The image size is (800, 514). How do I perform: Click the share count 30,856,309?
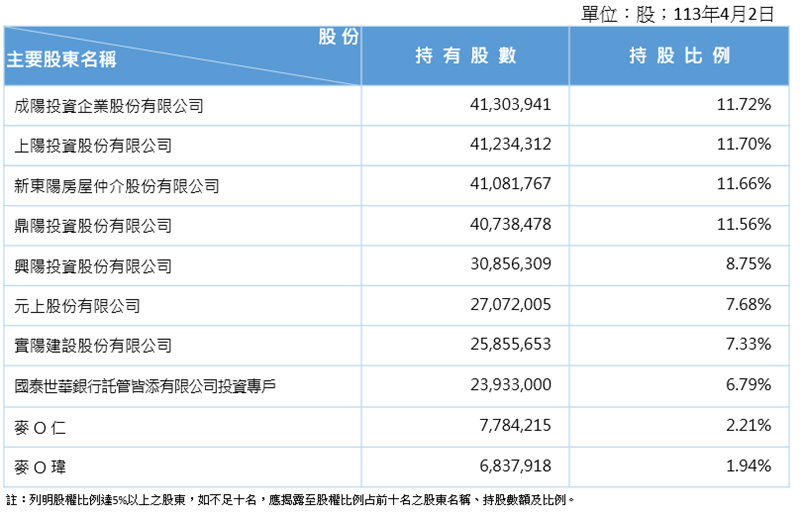coord(510,264)
